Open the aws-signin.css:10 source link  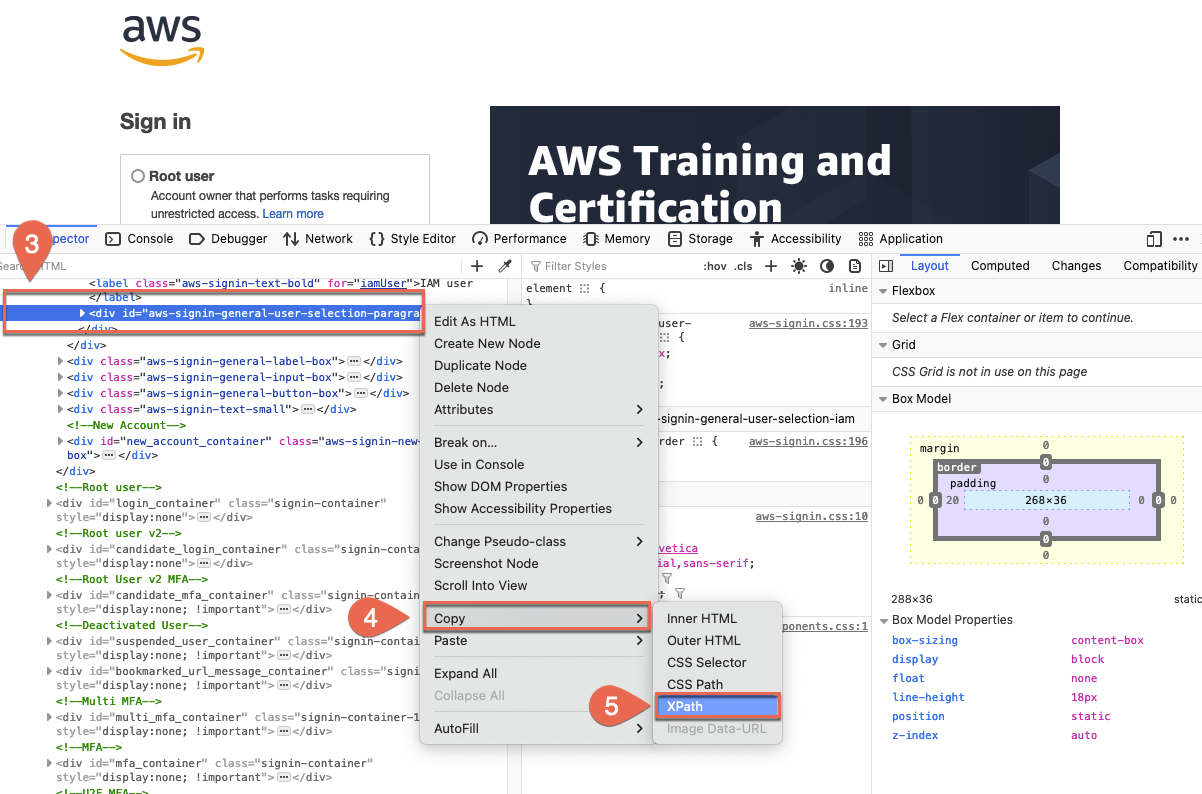coord(811,516)
